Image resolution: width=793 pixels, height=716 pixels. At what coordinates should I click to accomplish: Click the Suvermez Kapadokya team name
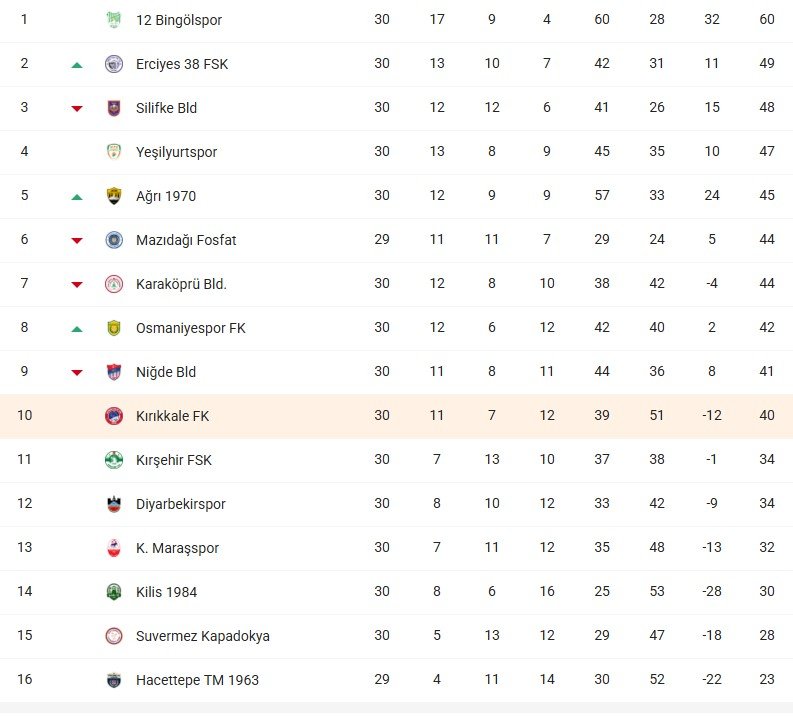[202, 636]
